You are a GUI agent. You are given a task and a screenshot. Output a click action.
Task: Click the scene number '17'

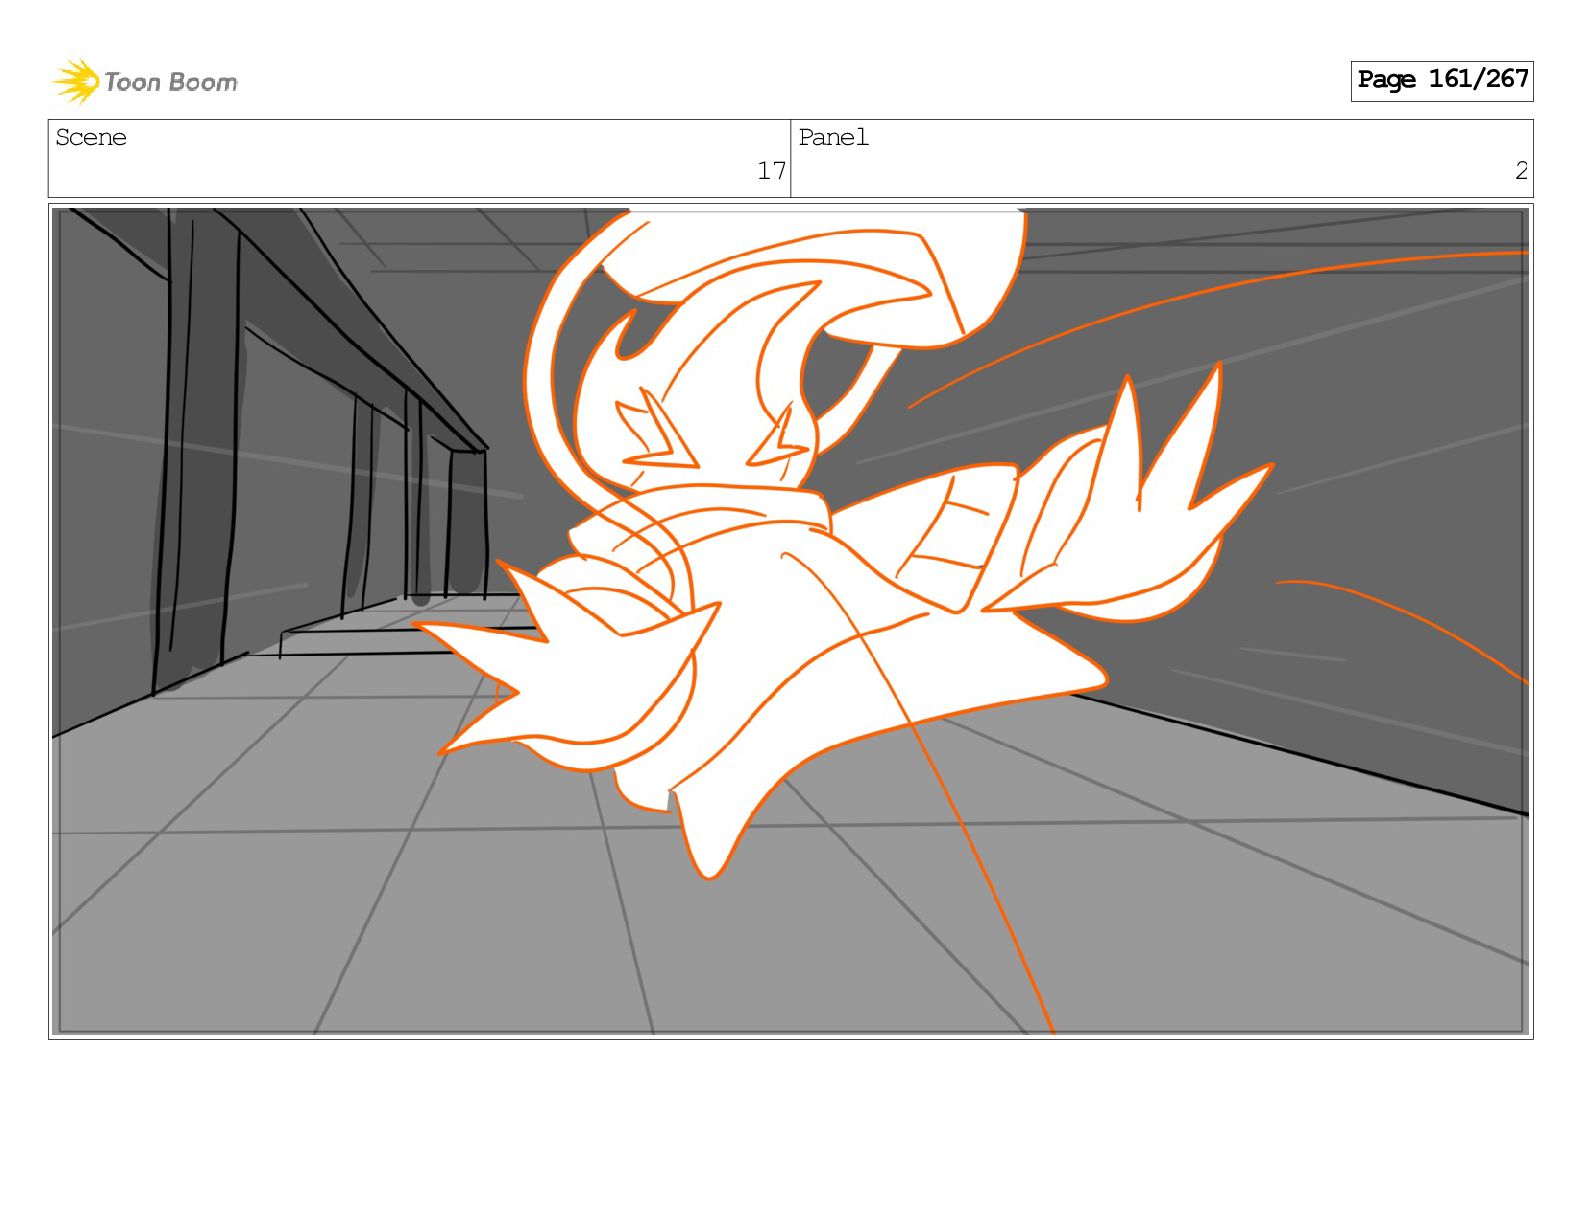click(771, 171)
